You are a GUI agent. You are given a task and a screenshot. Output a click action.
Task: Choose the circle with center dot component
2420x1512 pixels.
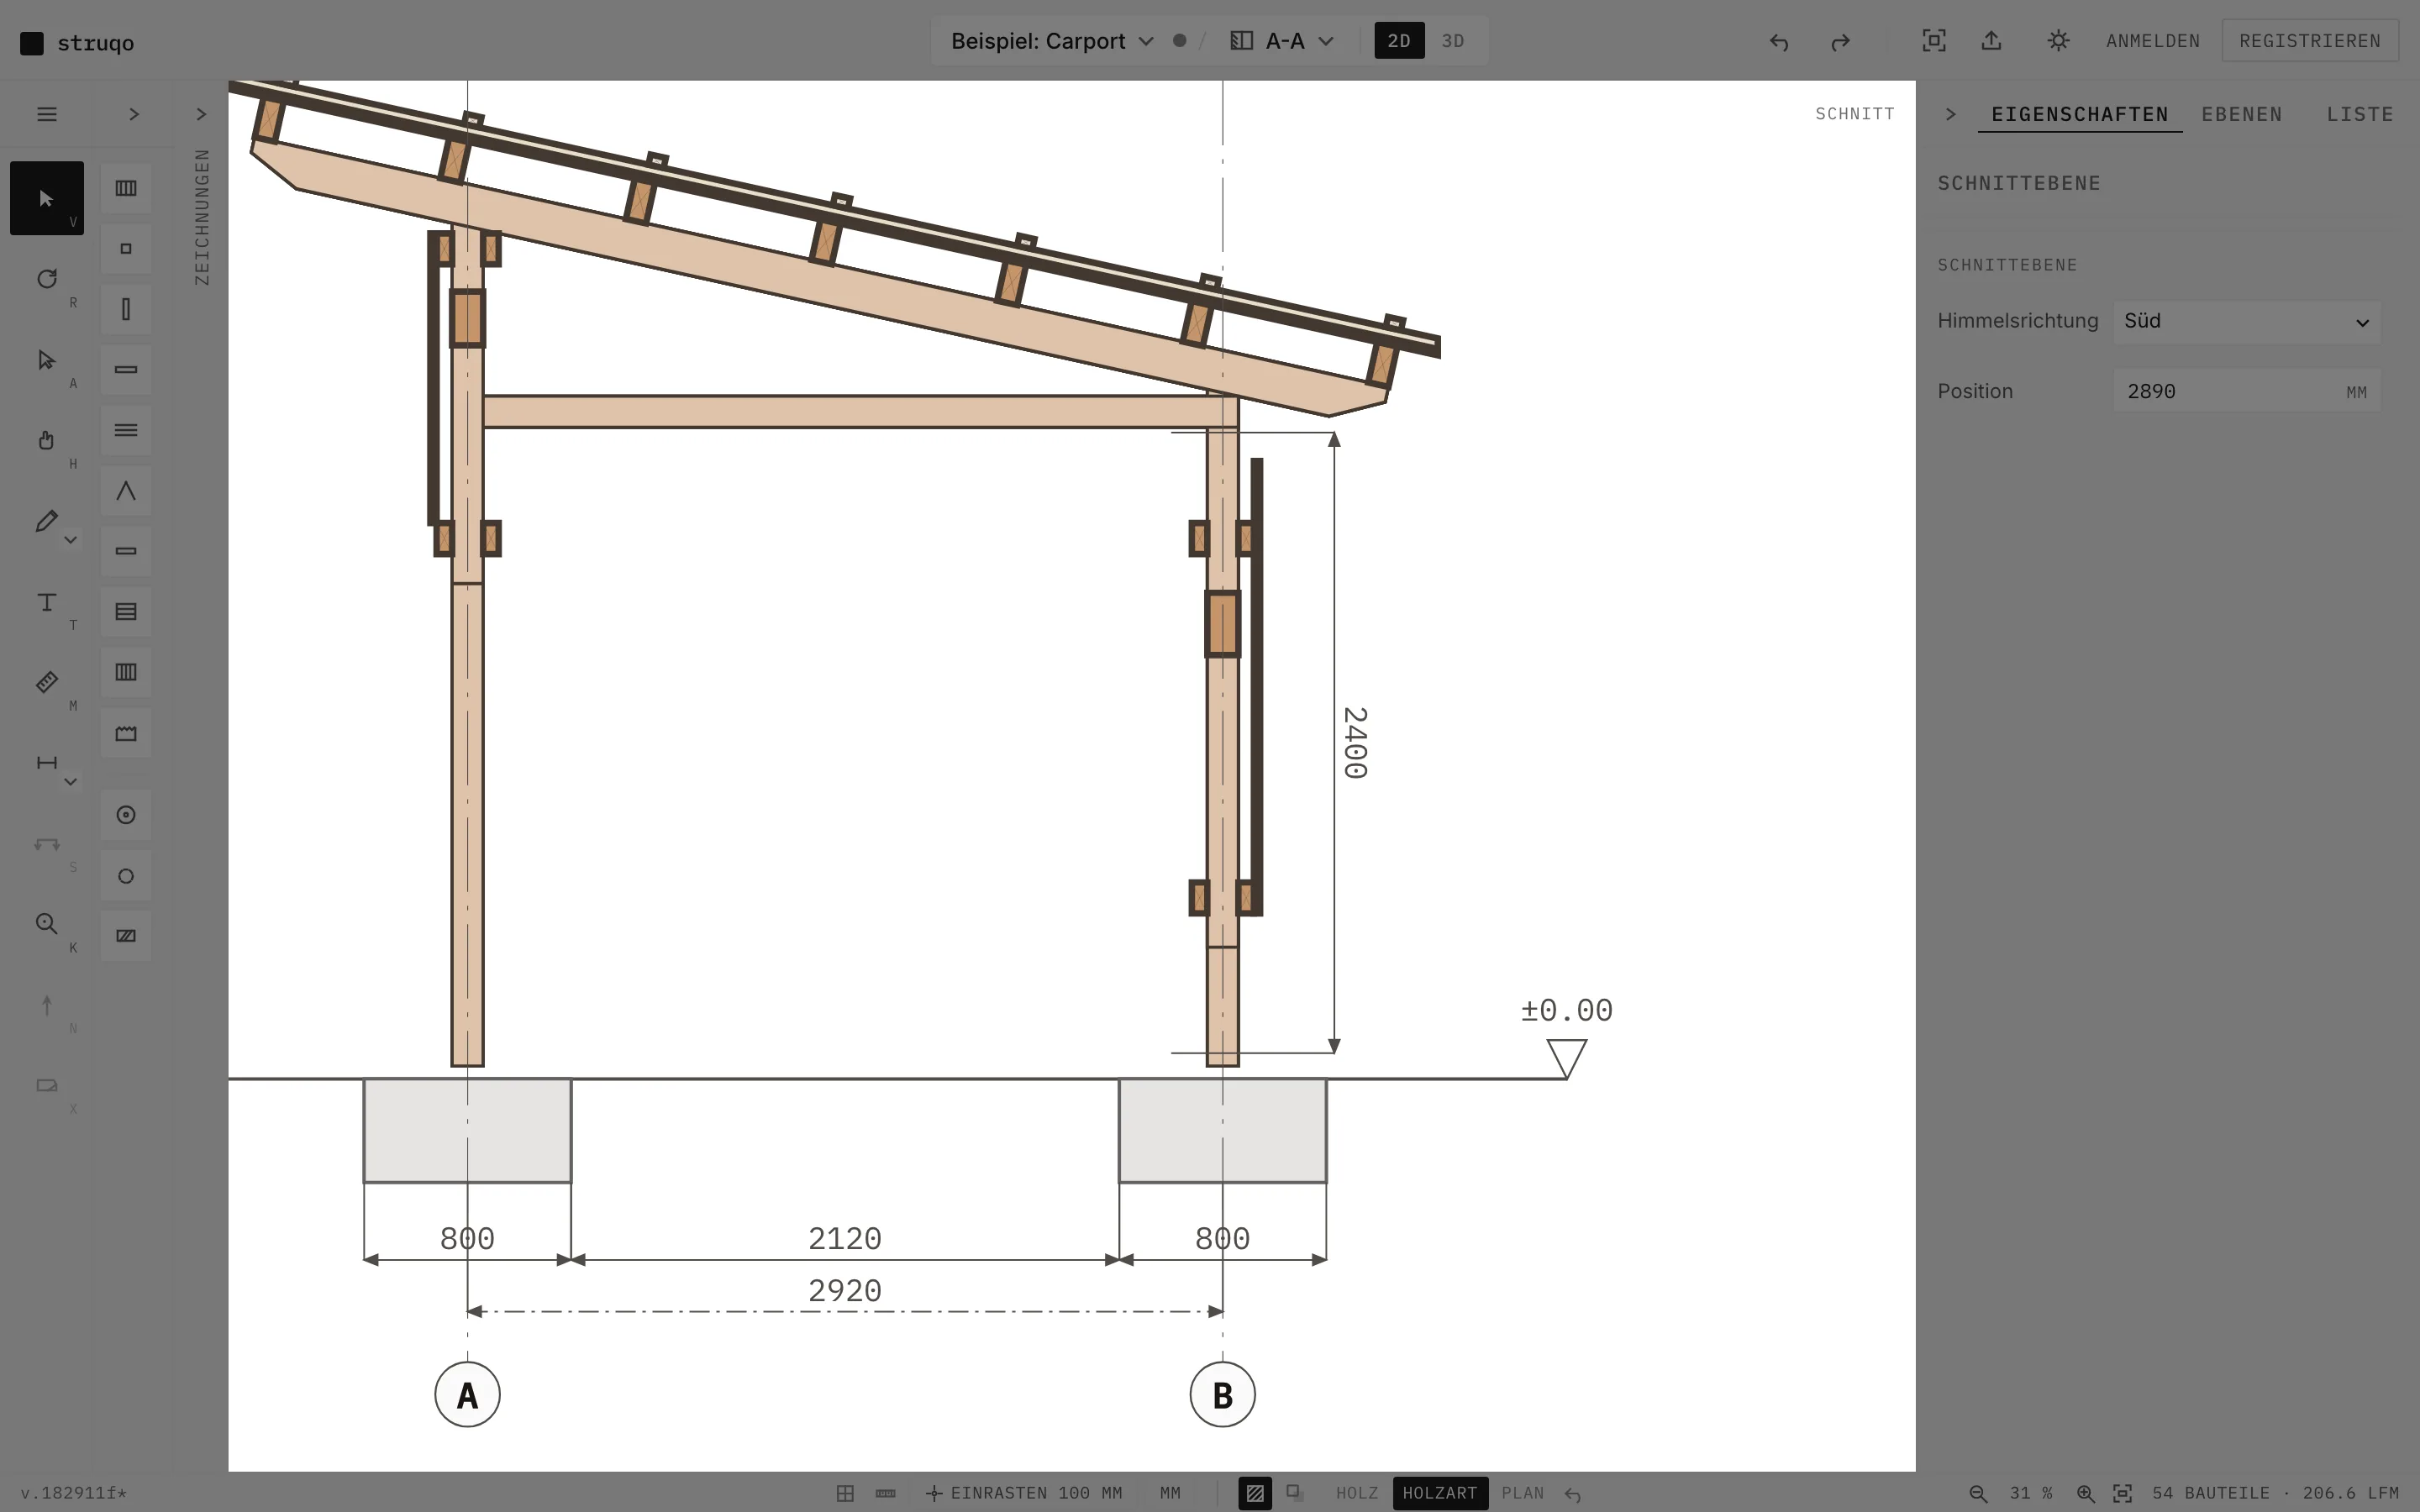[126, 815]
